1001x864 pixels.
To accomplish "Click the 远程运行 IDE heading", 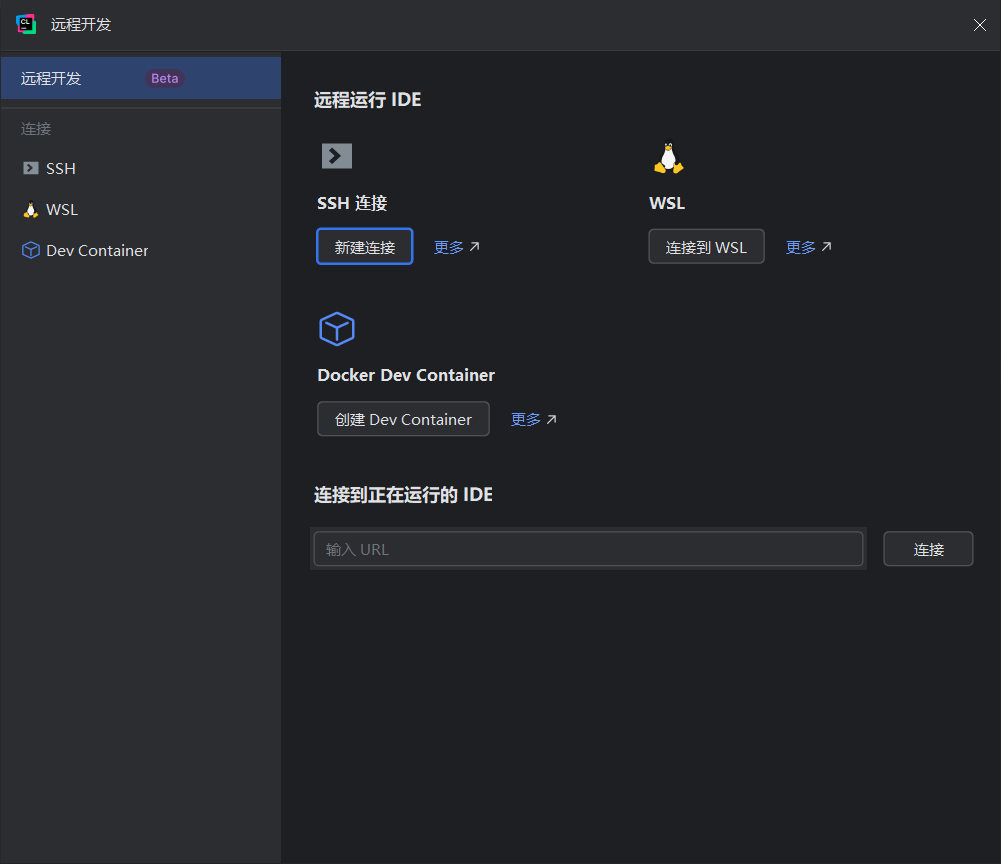I will [368, 100].
